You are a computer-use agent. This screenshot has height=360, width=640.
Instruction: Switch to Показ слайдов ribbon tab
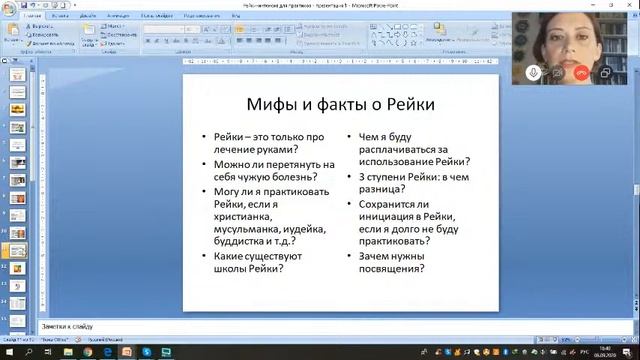click(x=157, y=16)
